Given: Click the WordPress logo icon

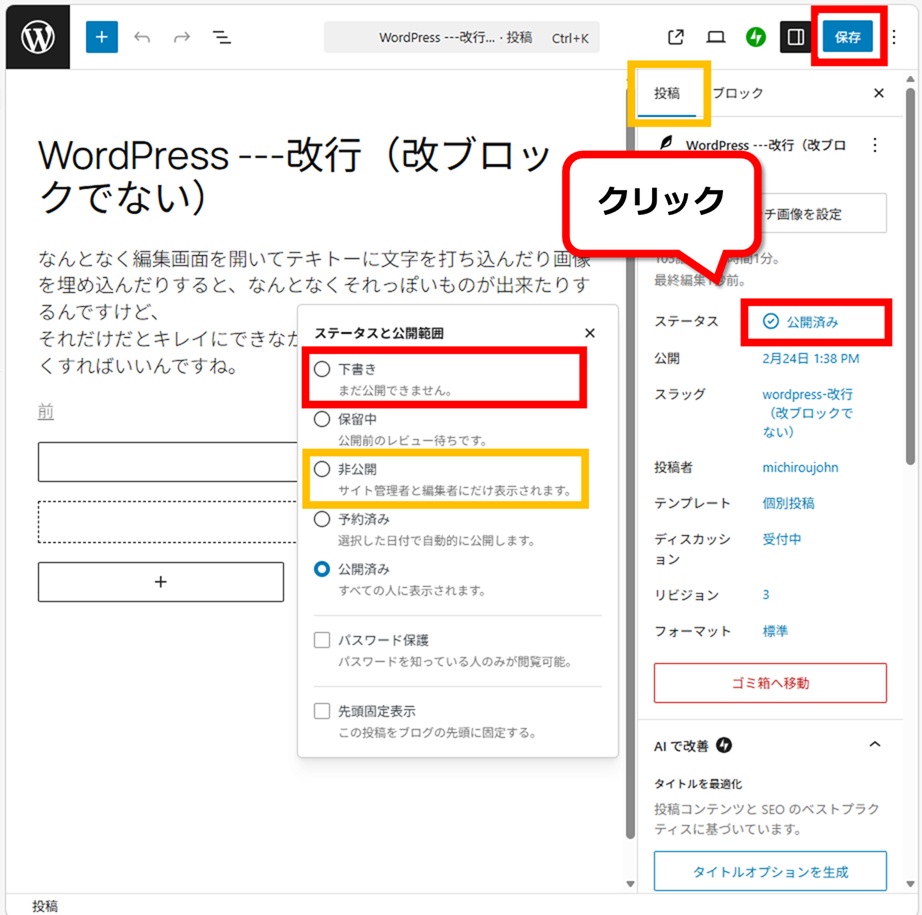Looking at the screenshot, I should tap(37, 37).
